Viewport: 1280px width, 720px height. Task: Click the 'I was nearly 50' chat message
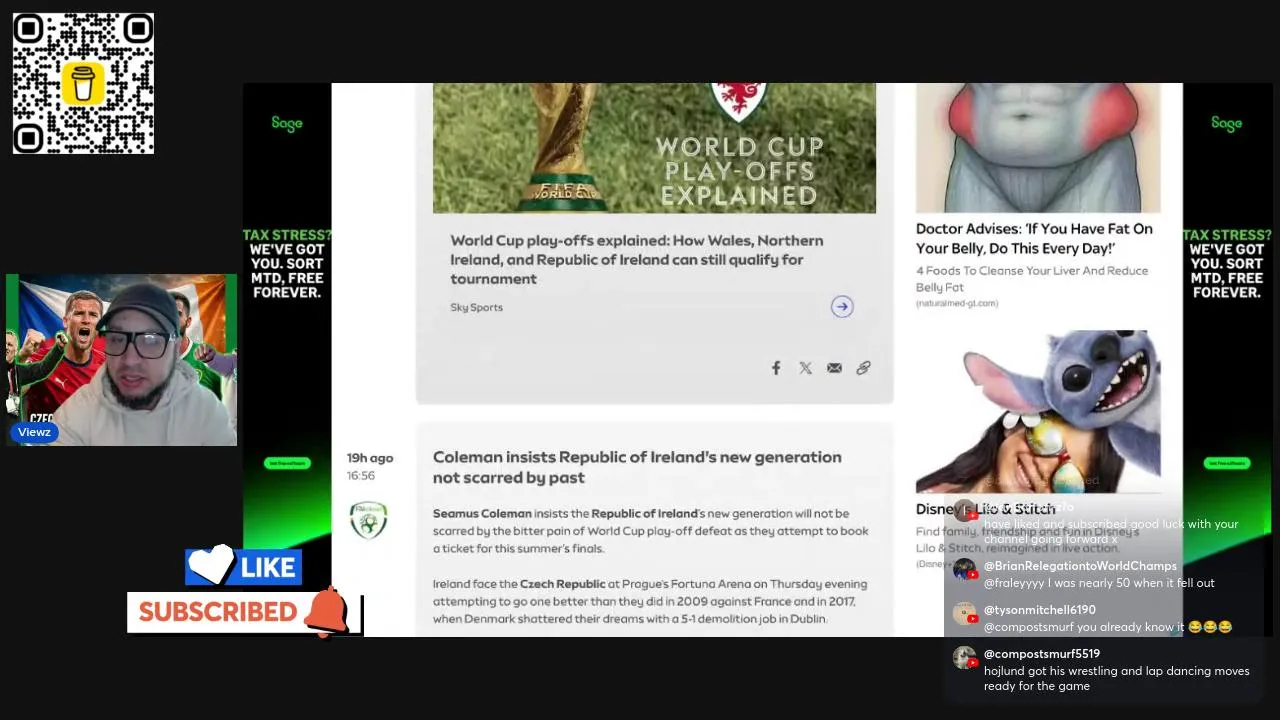pyautogui.click(x=1099, y=583)
